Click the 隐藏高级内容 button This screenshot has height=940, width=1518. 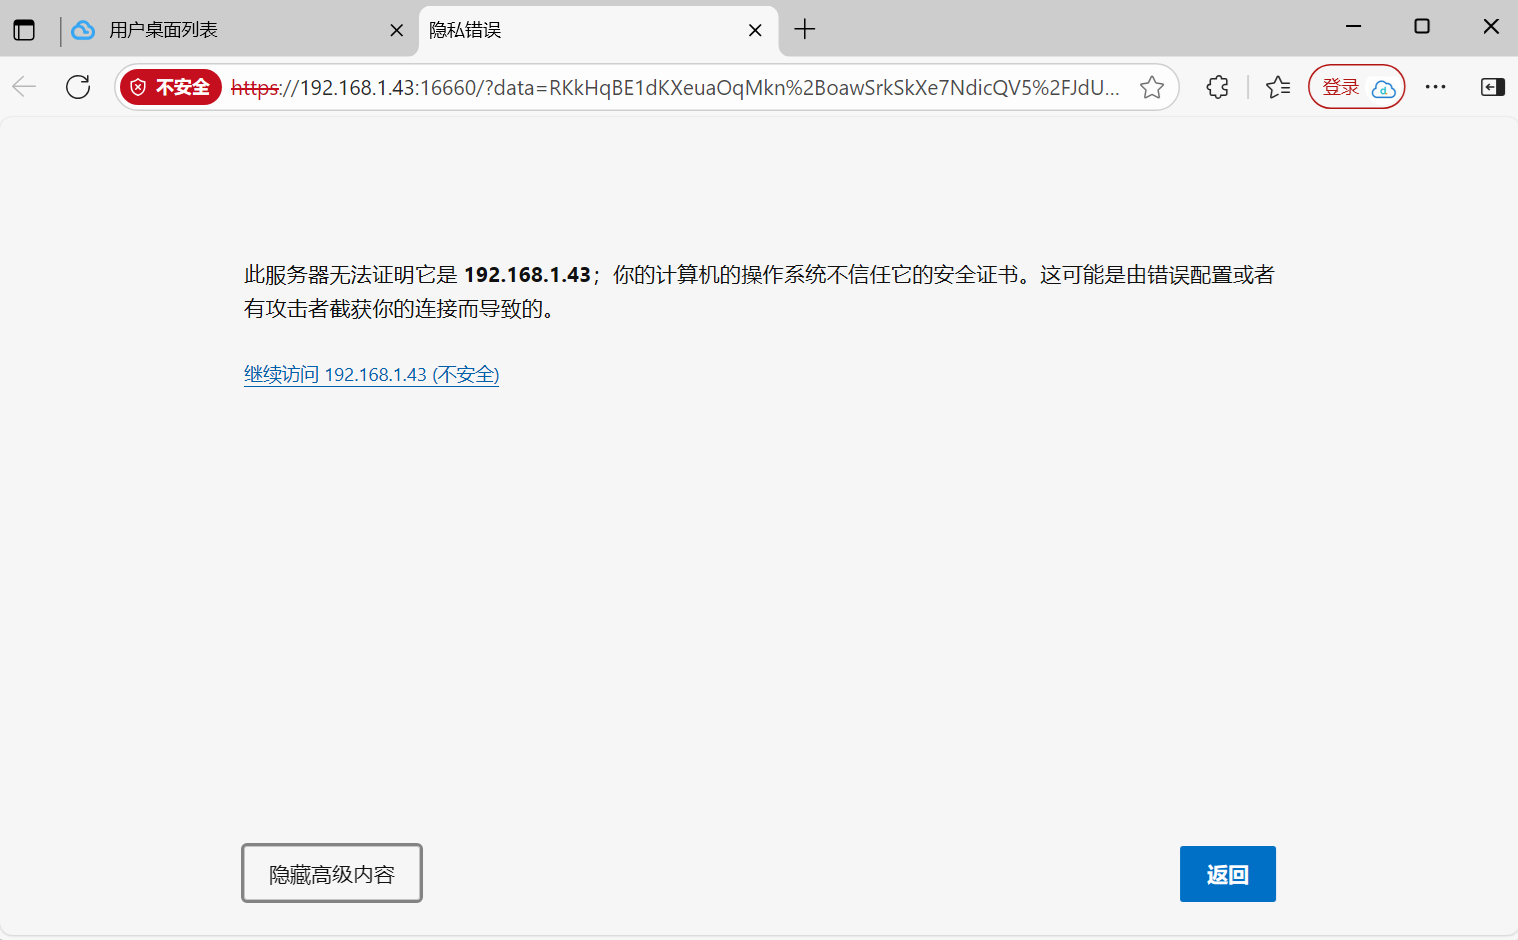(331, 873)
